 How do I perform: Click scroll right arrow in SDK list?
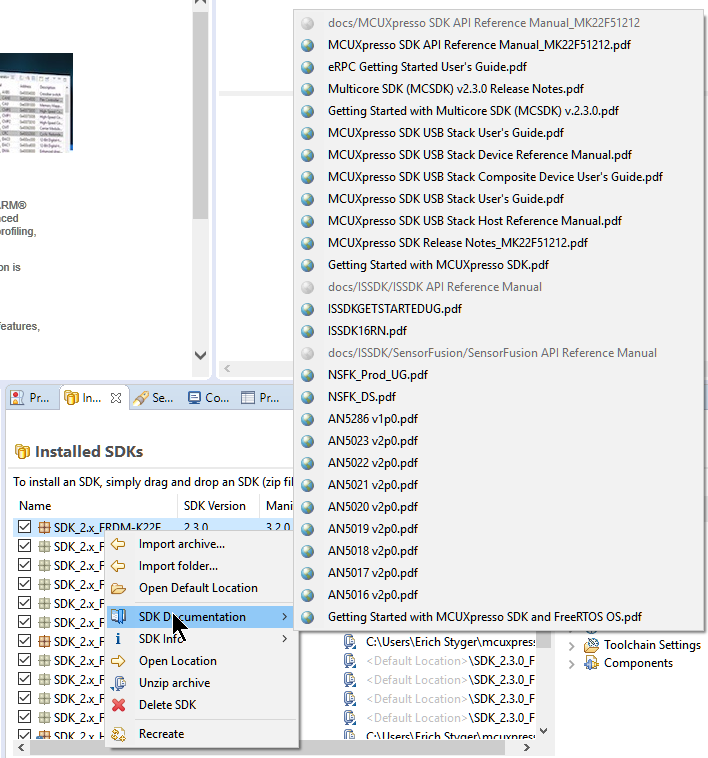527,748
